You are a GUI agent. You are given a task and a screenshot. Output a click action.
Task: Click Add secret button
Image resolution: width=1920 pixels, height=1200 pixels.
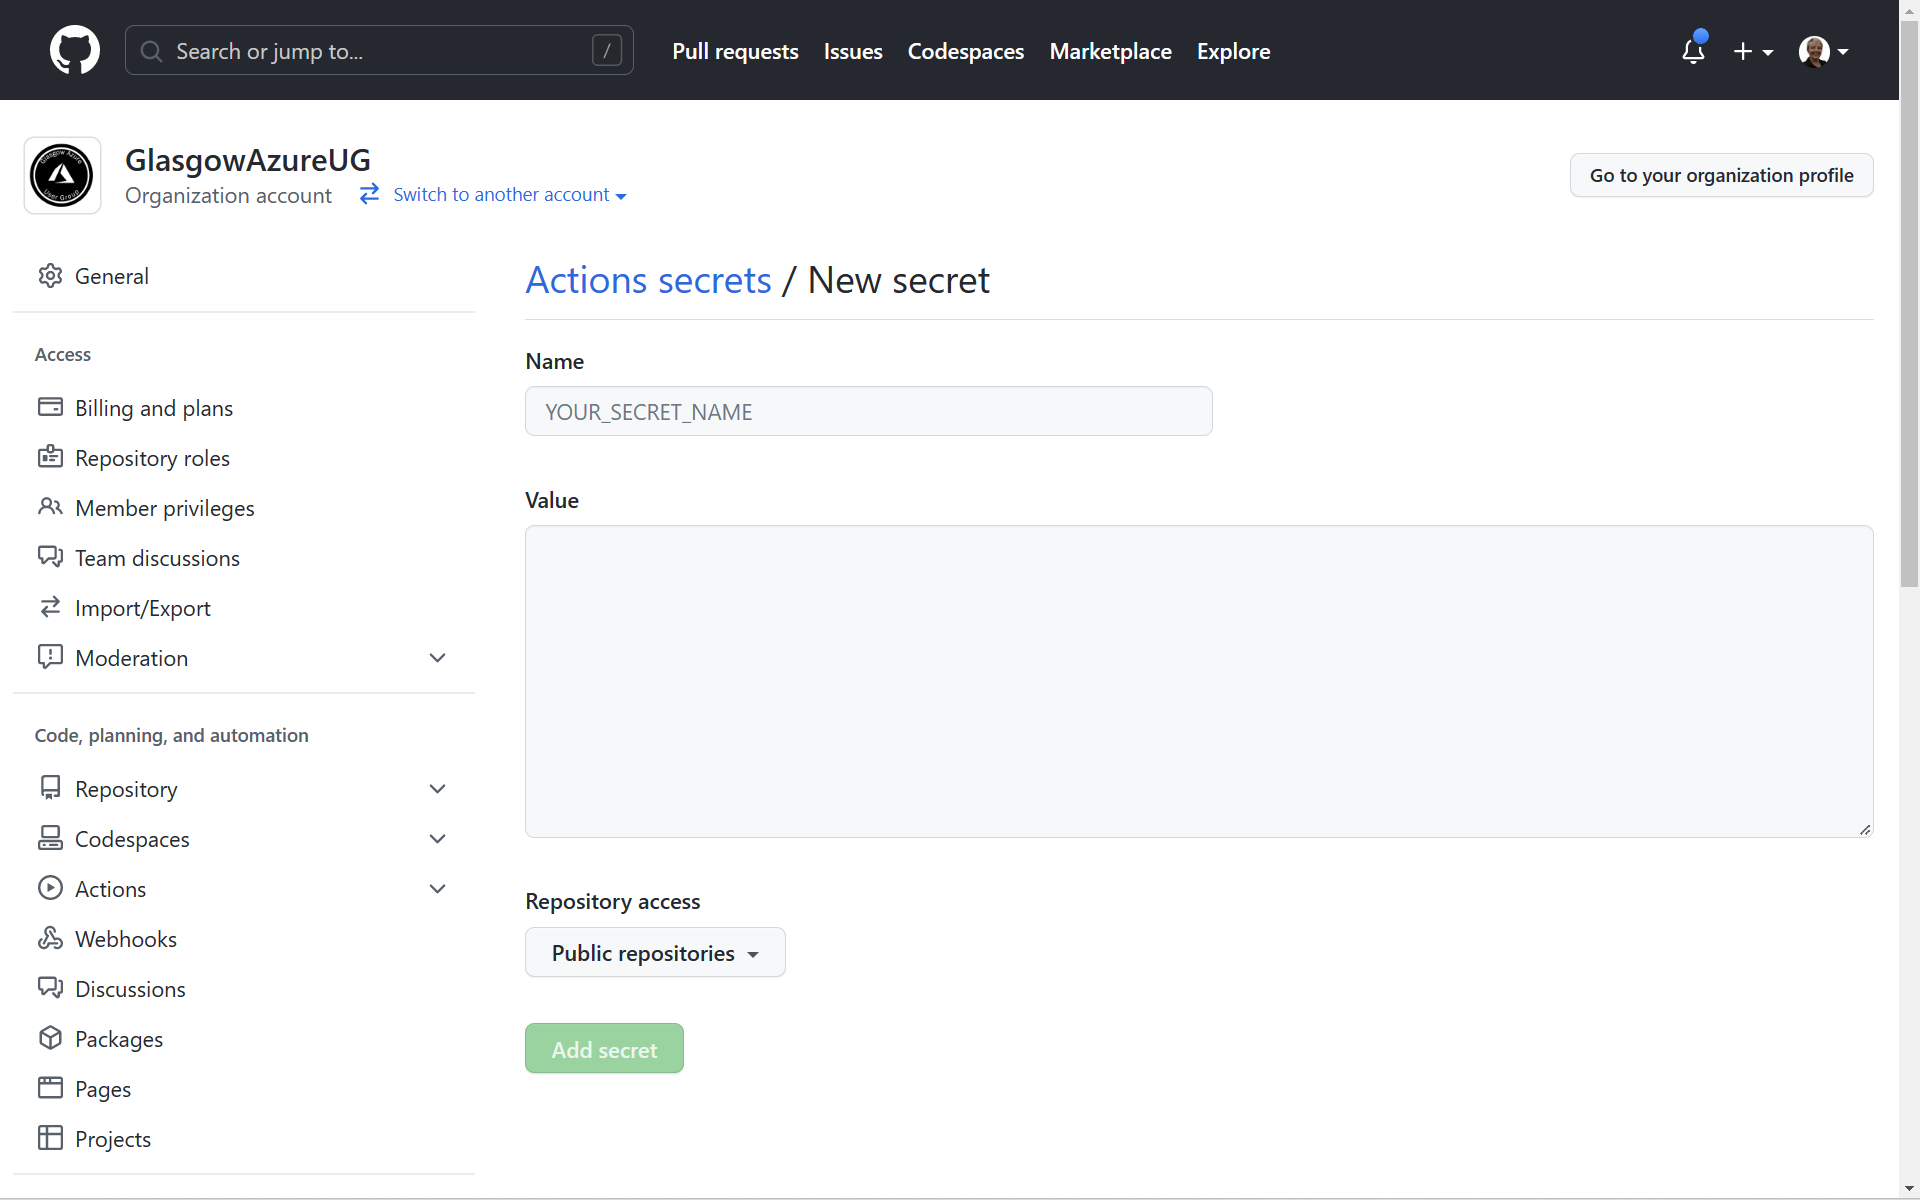pos(604,1049)
